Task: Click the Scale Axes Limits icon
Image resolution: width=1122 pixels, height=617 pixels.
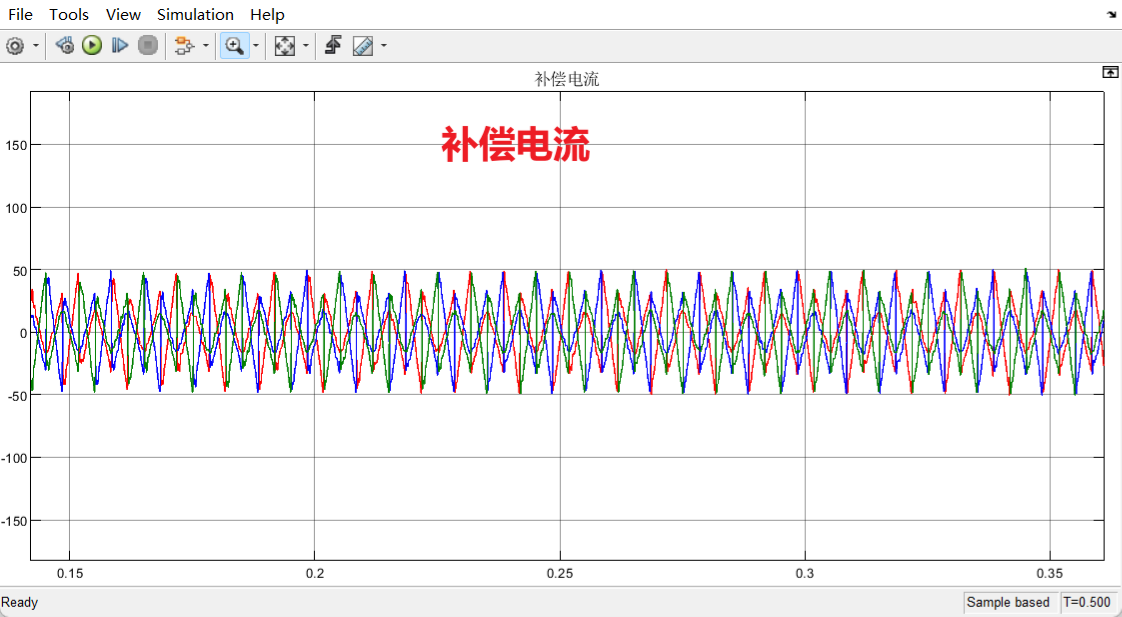Action: click(x=285, y=45)
